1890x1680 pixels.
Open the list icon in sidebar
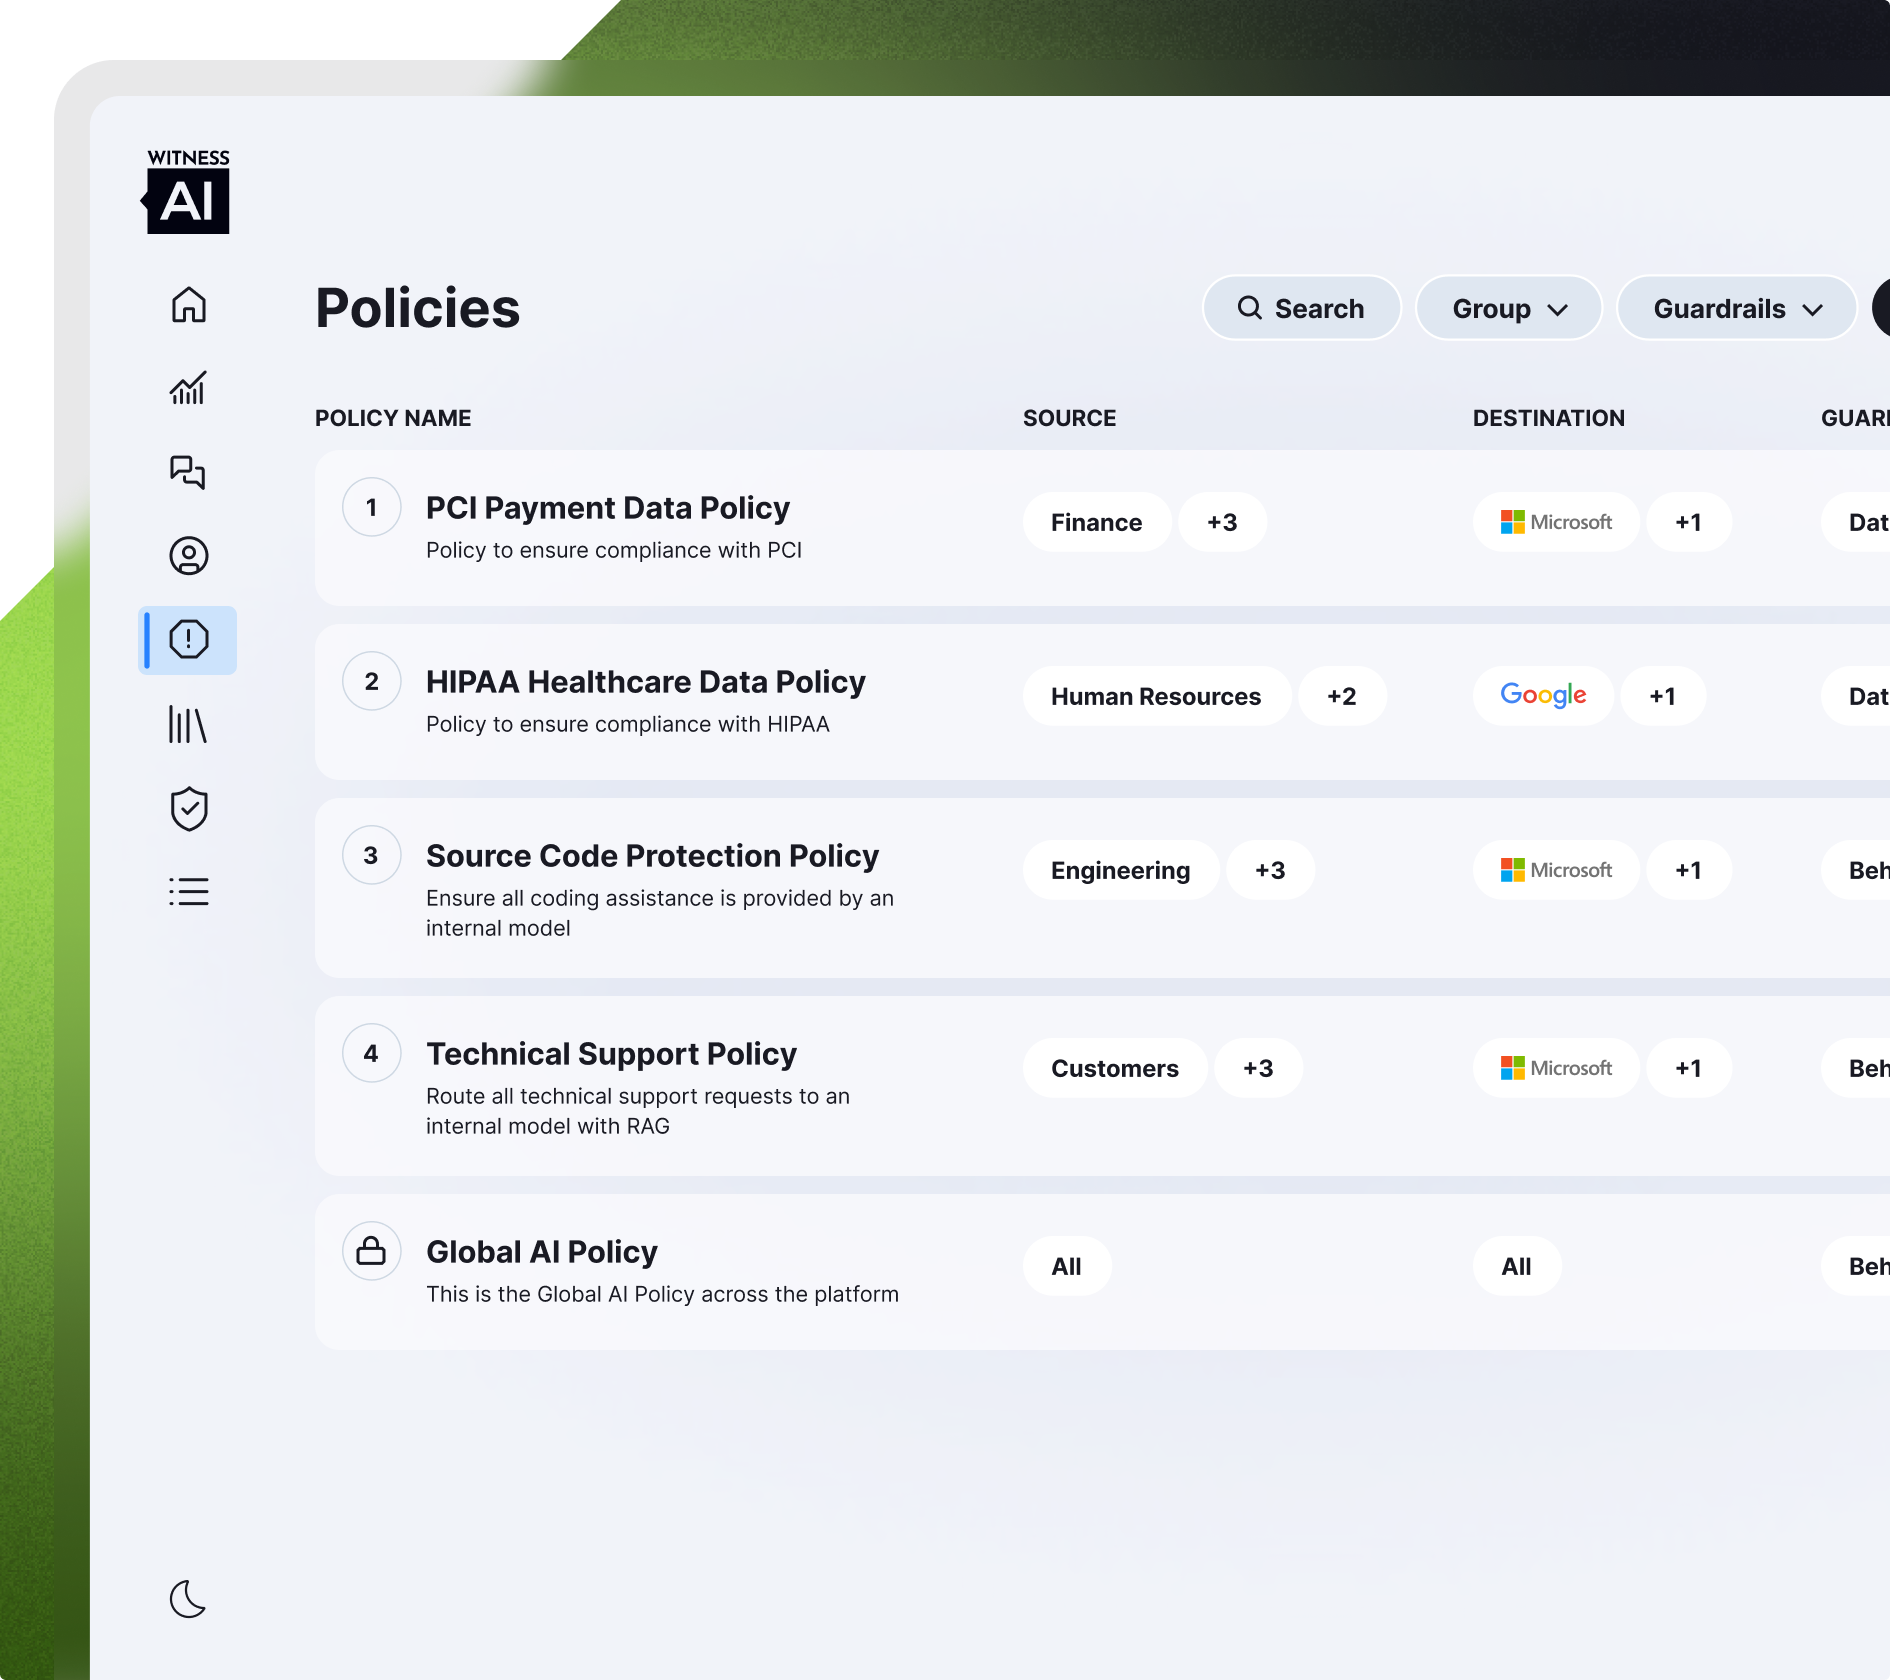tap(188, 891)
